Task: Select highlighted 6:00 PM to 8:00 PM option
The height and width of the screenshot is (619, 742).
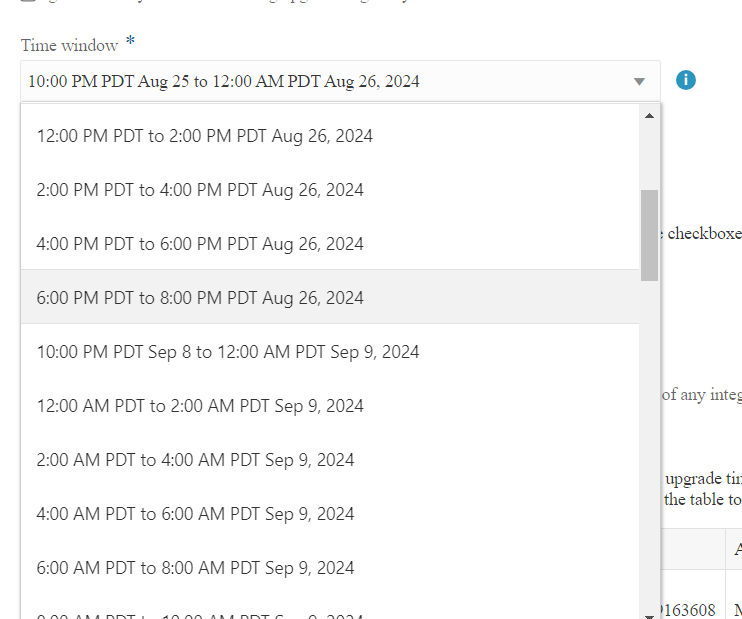Action: point(200,298)
